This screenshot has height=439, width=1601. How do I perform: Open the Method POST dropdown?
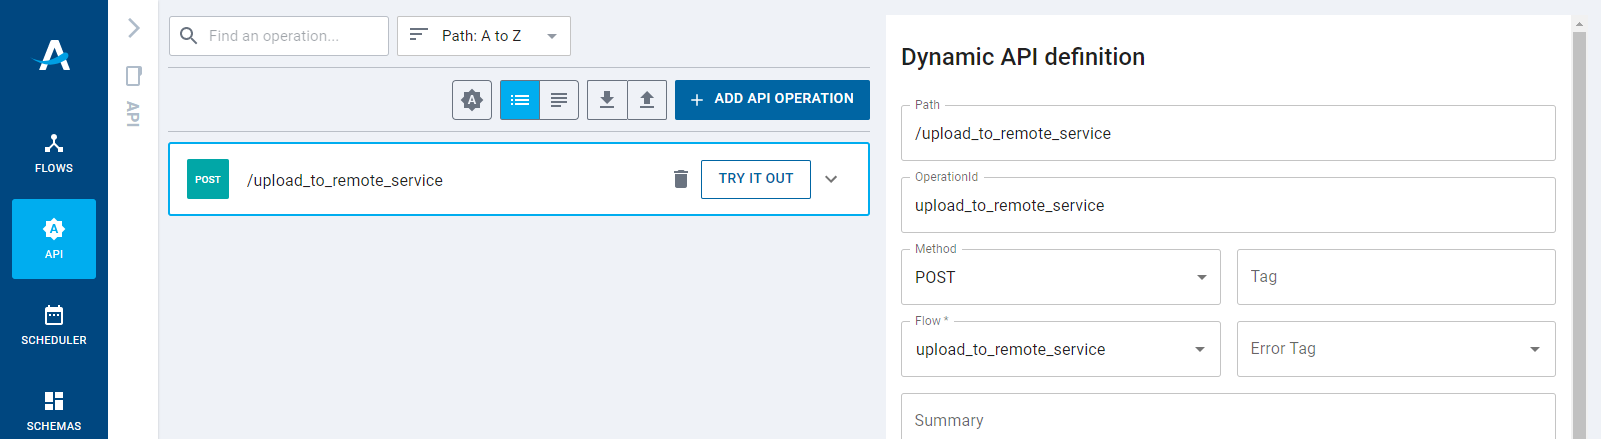click(x=1061, y=277)
